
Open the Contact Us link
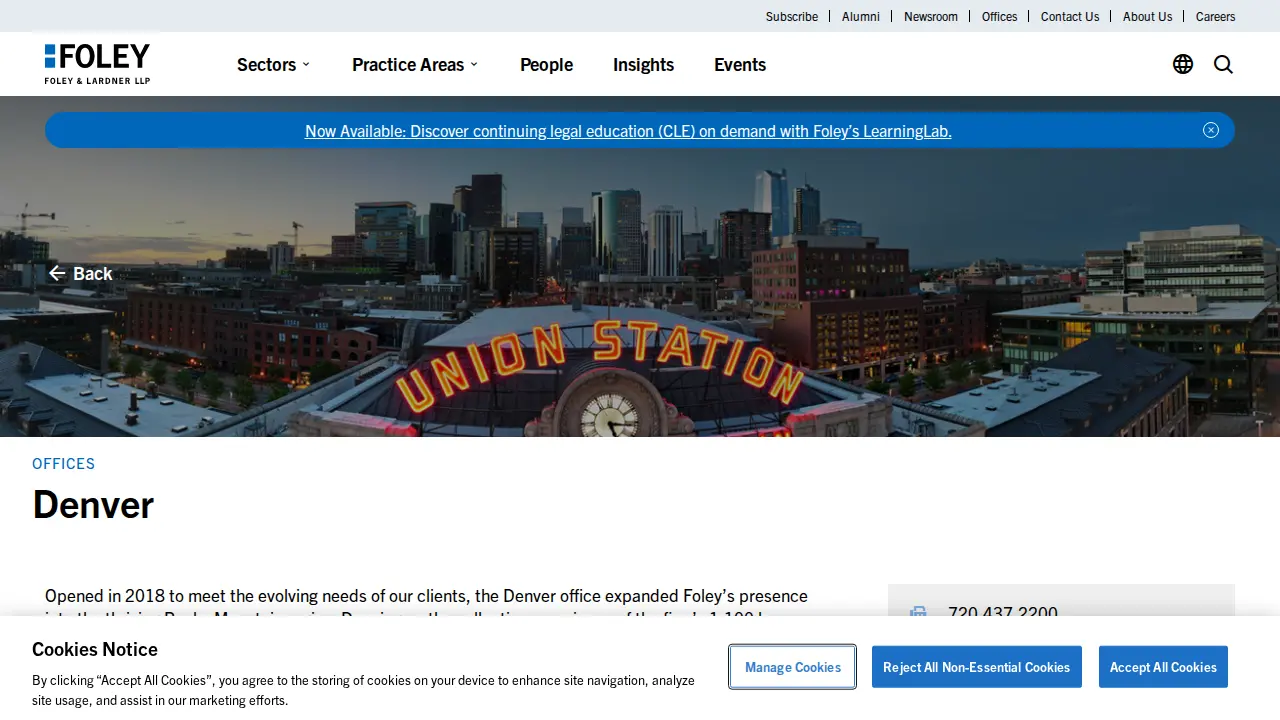1070,16
